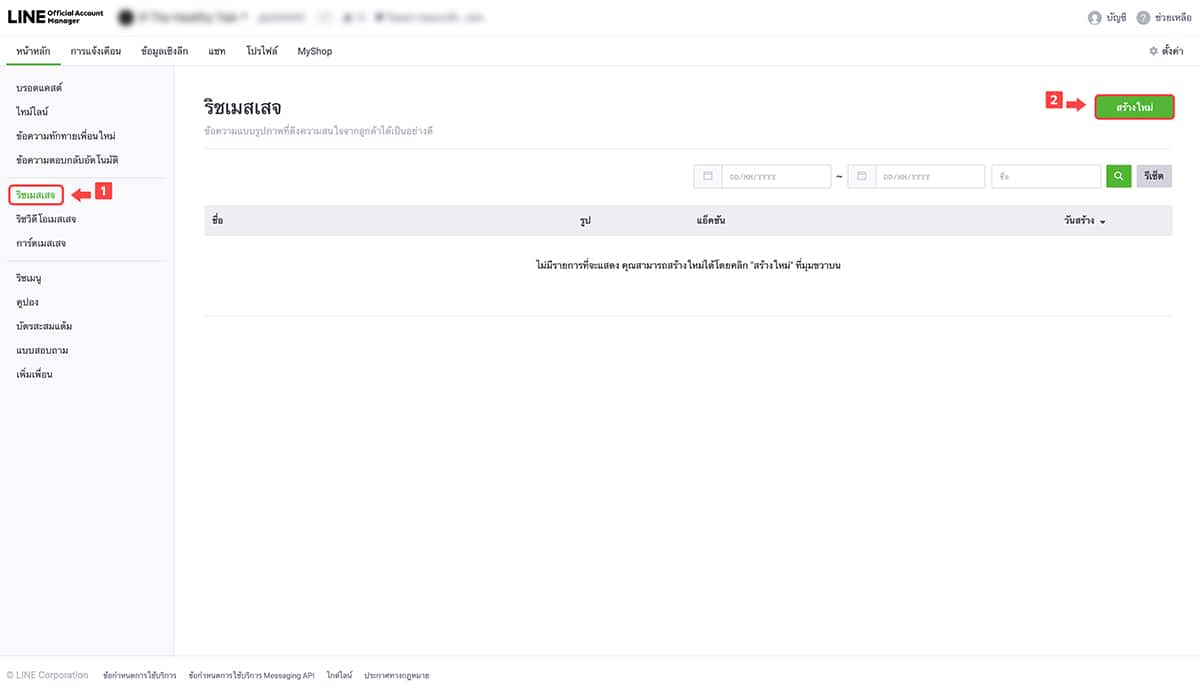Switch to the MyShop tab

click(x=315, y=51)
